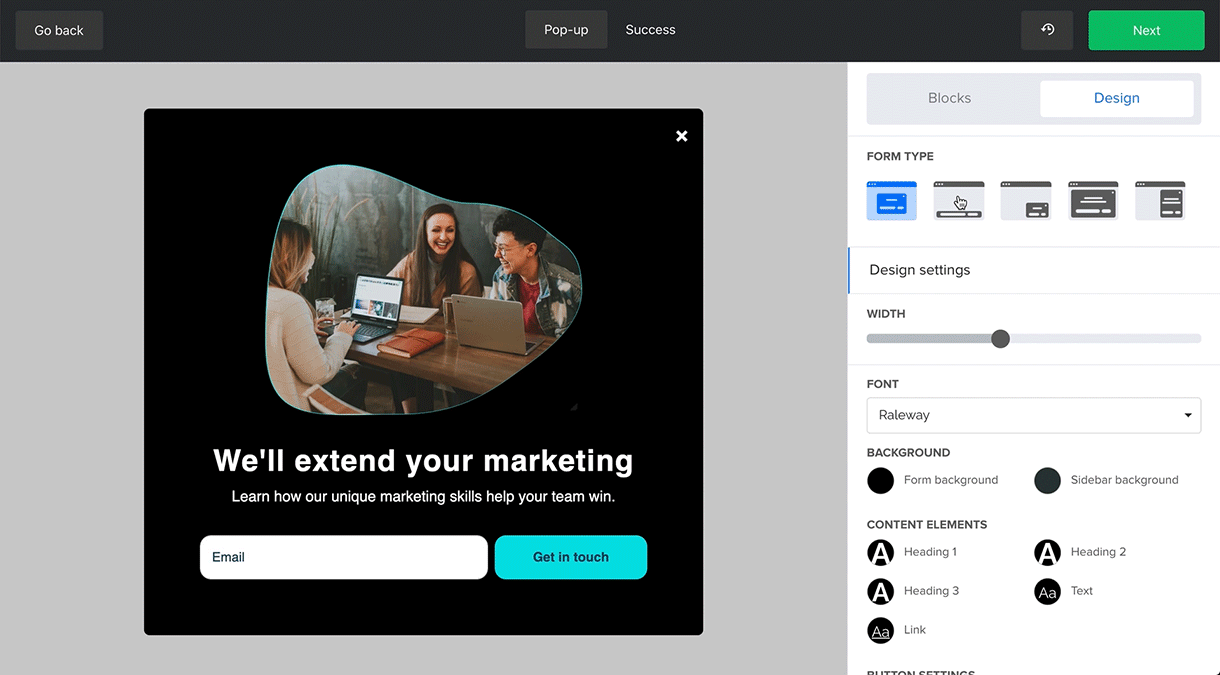Select the fifth form type layout icon
The image size is (1220, 675).
tap(1159, 200)
